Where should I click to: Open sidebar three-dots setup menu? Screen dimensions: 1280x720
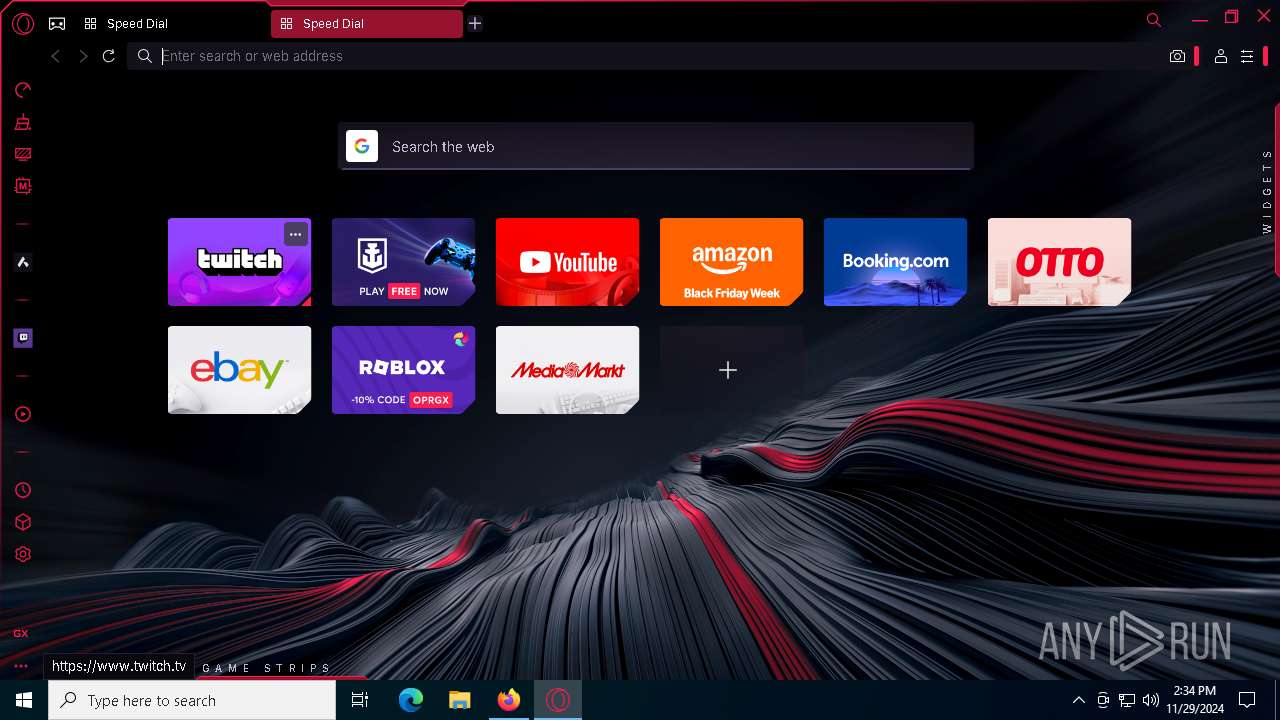pos(21,666)
